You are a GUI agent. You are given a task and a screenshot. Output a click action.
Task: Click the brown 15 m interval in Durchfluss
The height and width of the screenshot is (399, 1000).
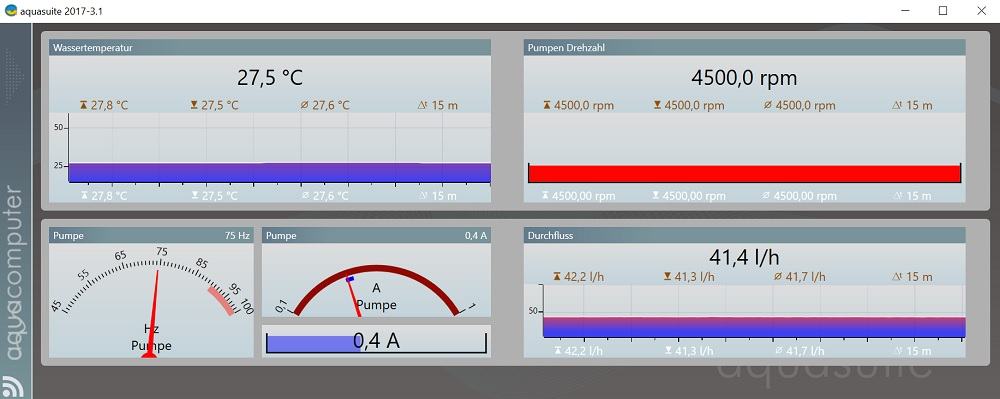[919, 277]
